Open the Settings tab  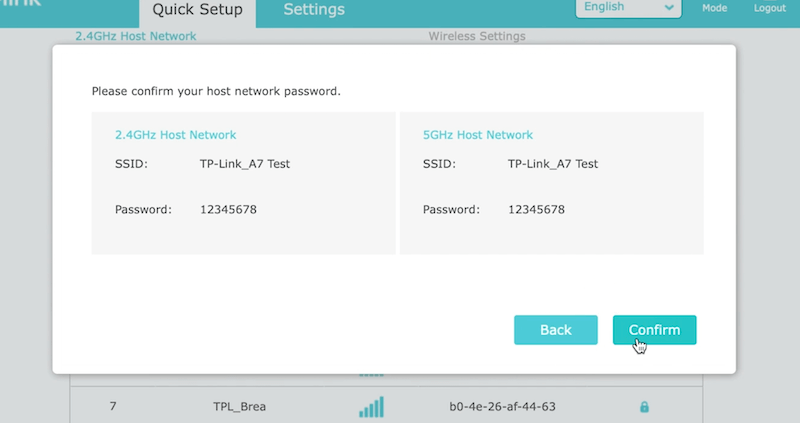(314, 10)
